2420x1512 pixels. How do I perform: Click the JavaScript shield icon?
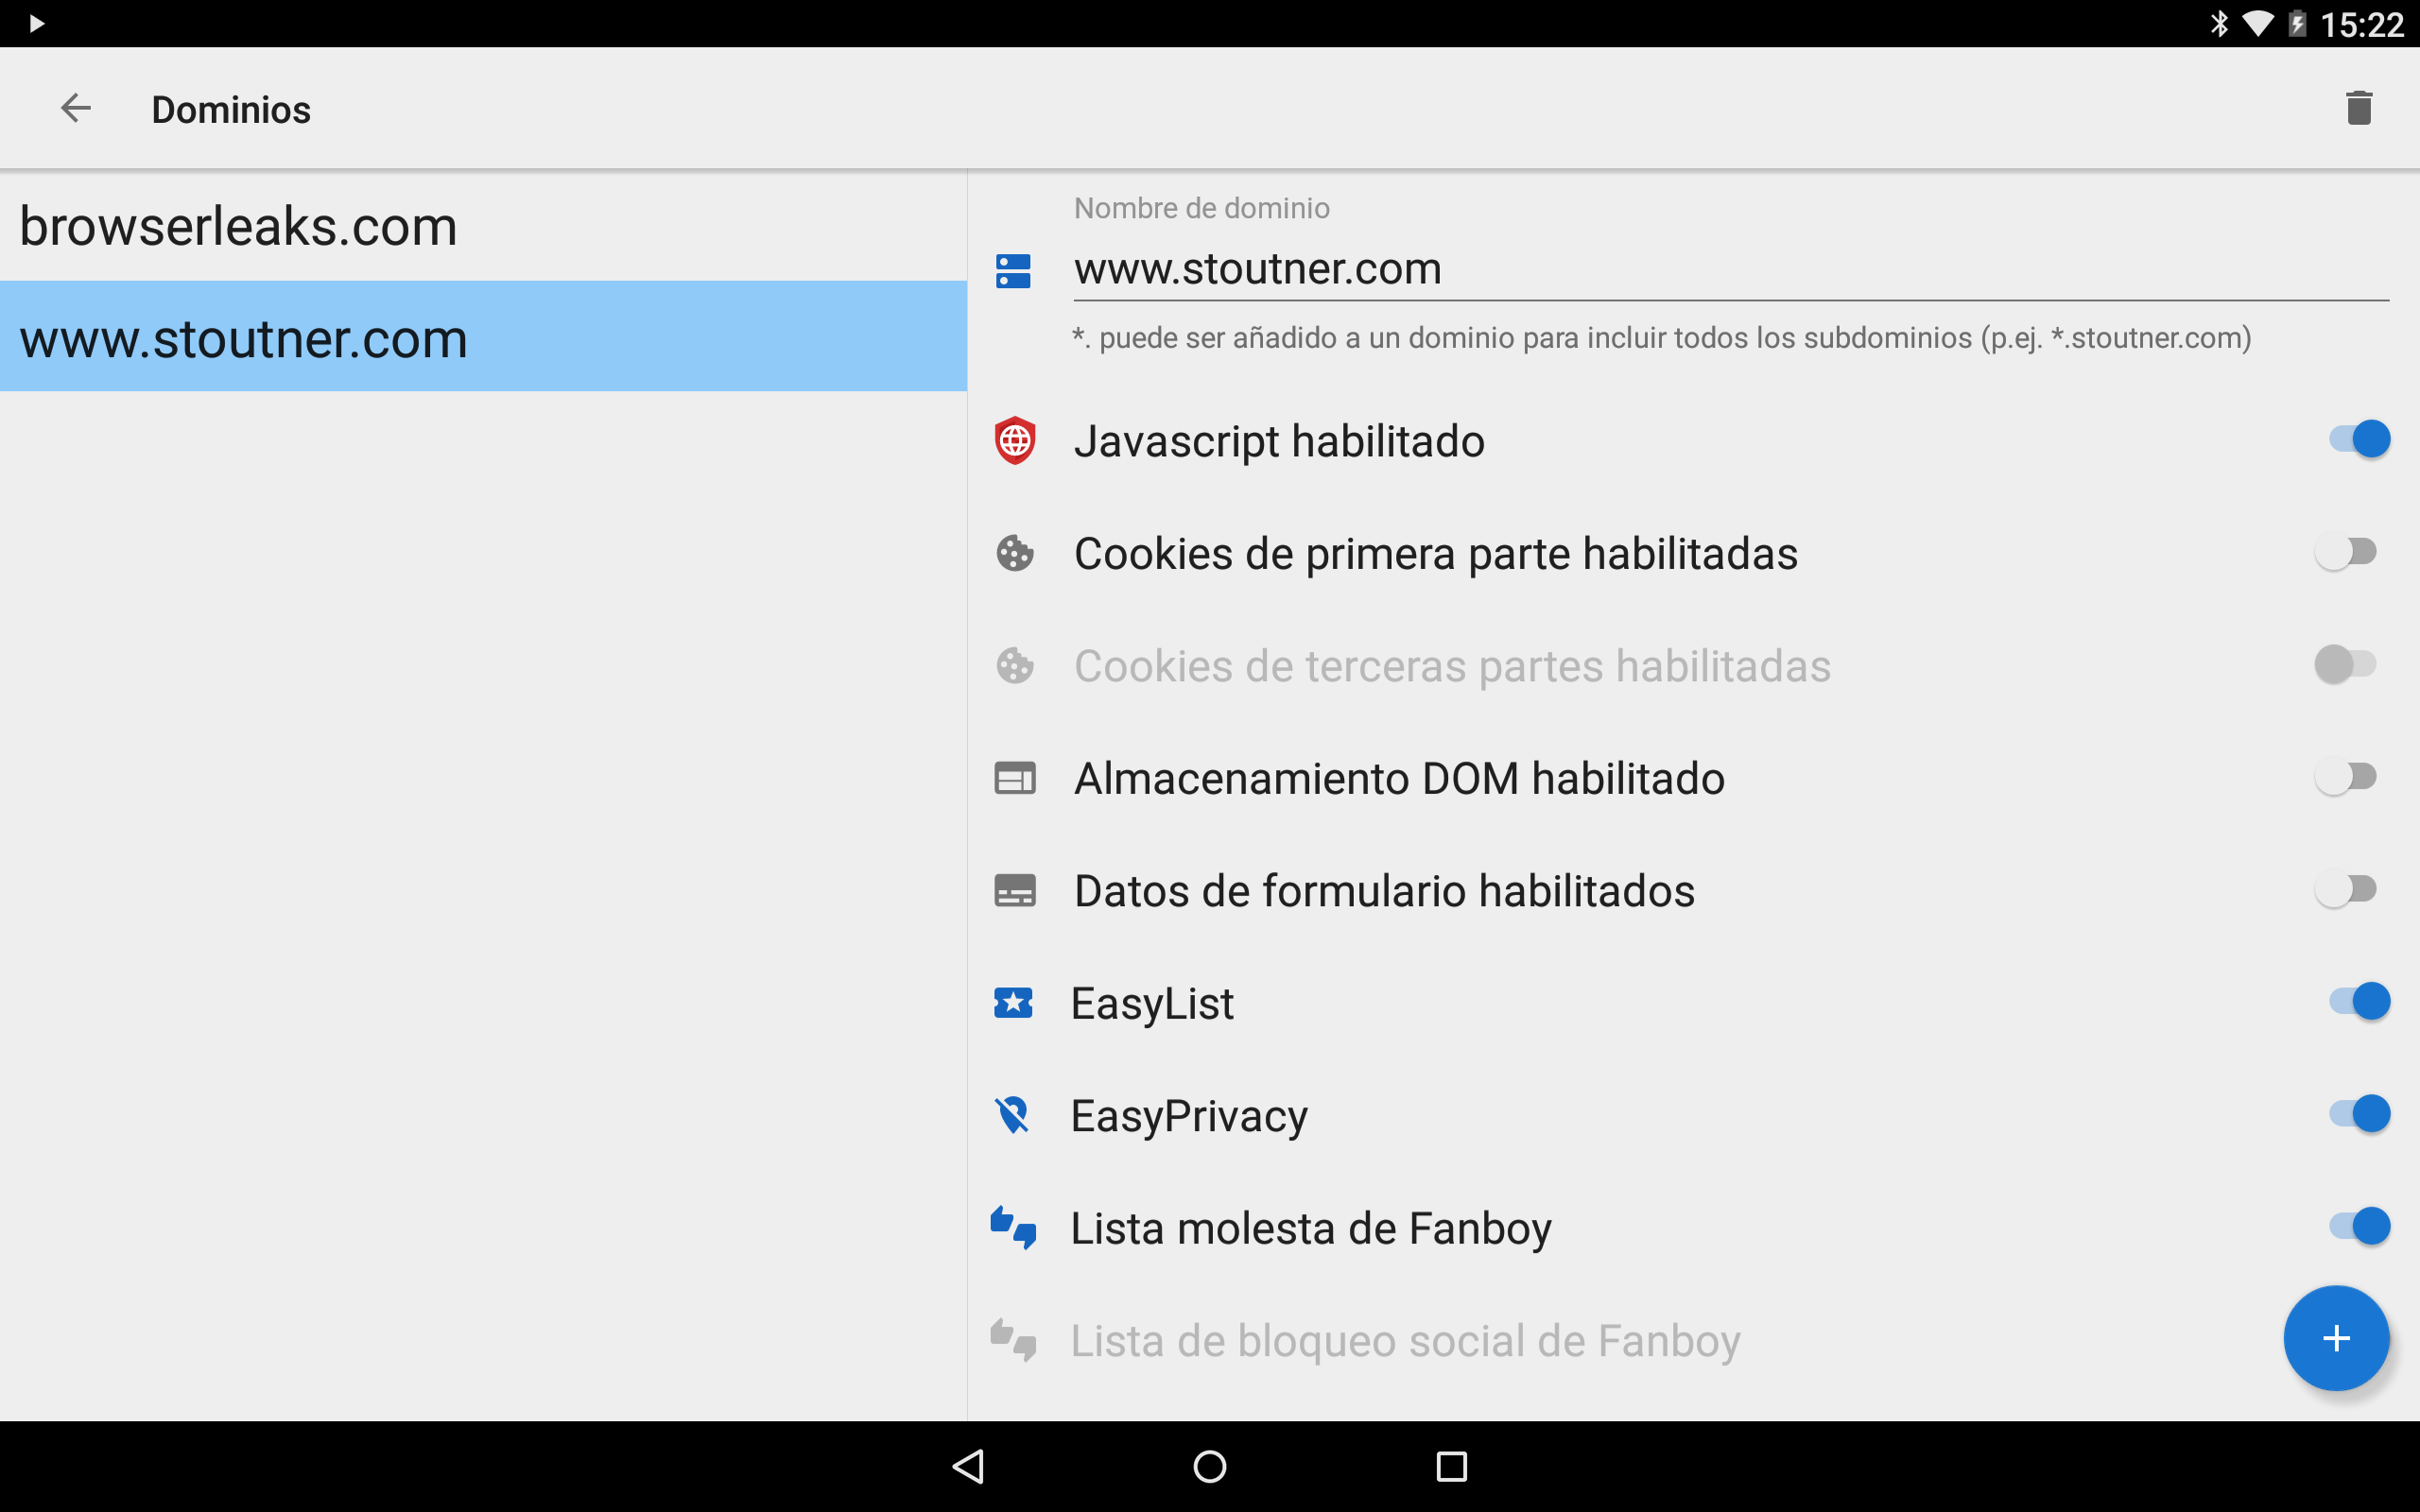click(x=1014, y=441)
